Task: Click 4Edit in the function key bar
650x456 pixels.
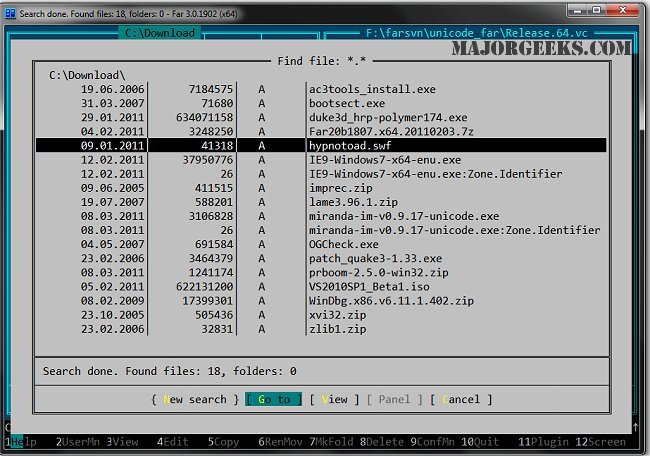Action: (x=173, y=441)
